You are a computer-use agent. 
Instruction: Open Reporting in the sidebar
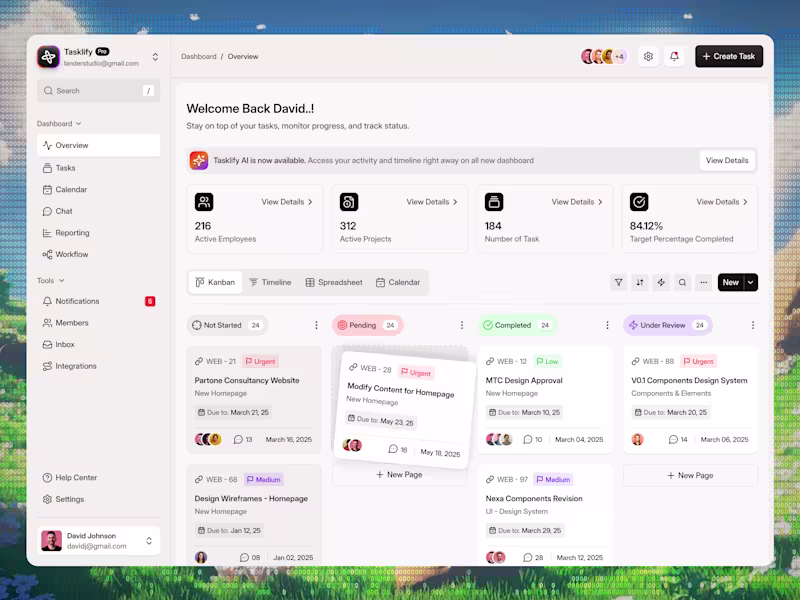pyautogui.click(x=98, y=233)
